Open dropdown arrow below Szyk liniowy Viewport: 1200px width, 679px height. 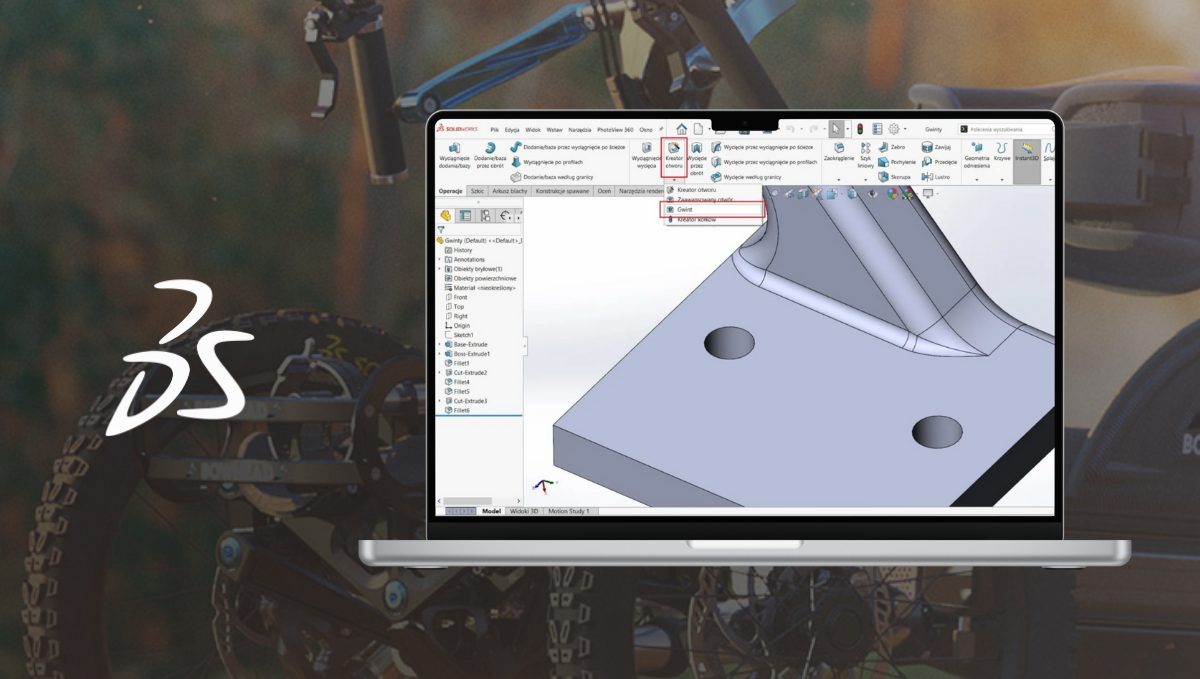click(x=865, y=180)
